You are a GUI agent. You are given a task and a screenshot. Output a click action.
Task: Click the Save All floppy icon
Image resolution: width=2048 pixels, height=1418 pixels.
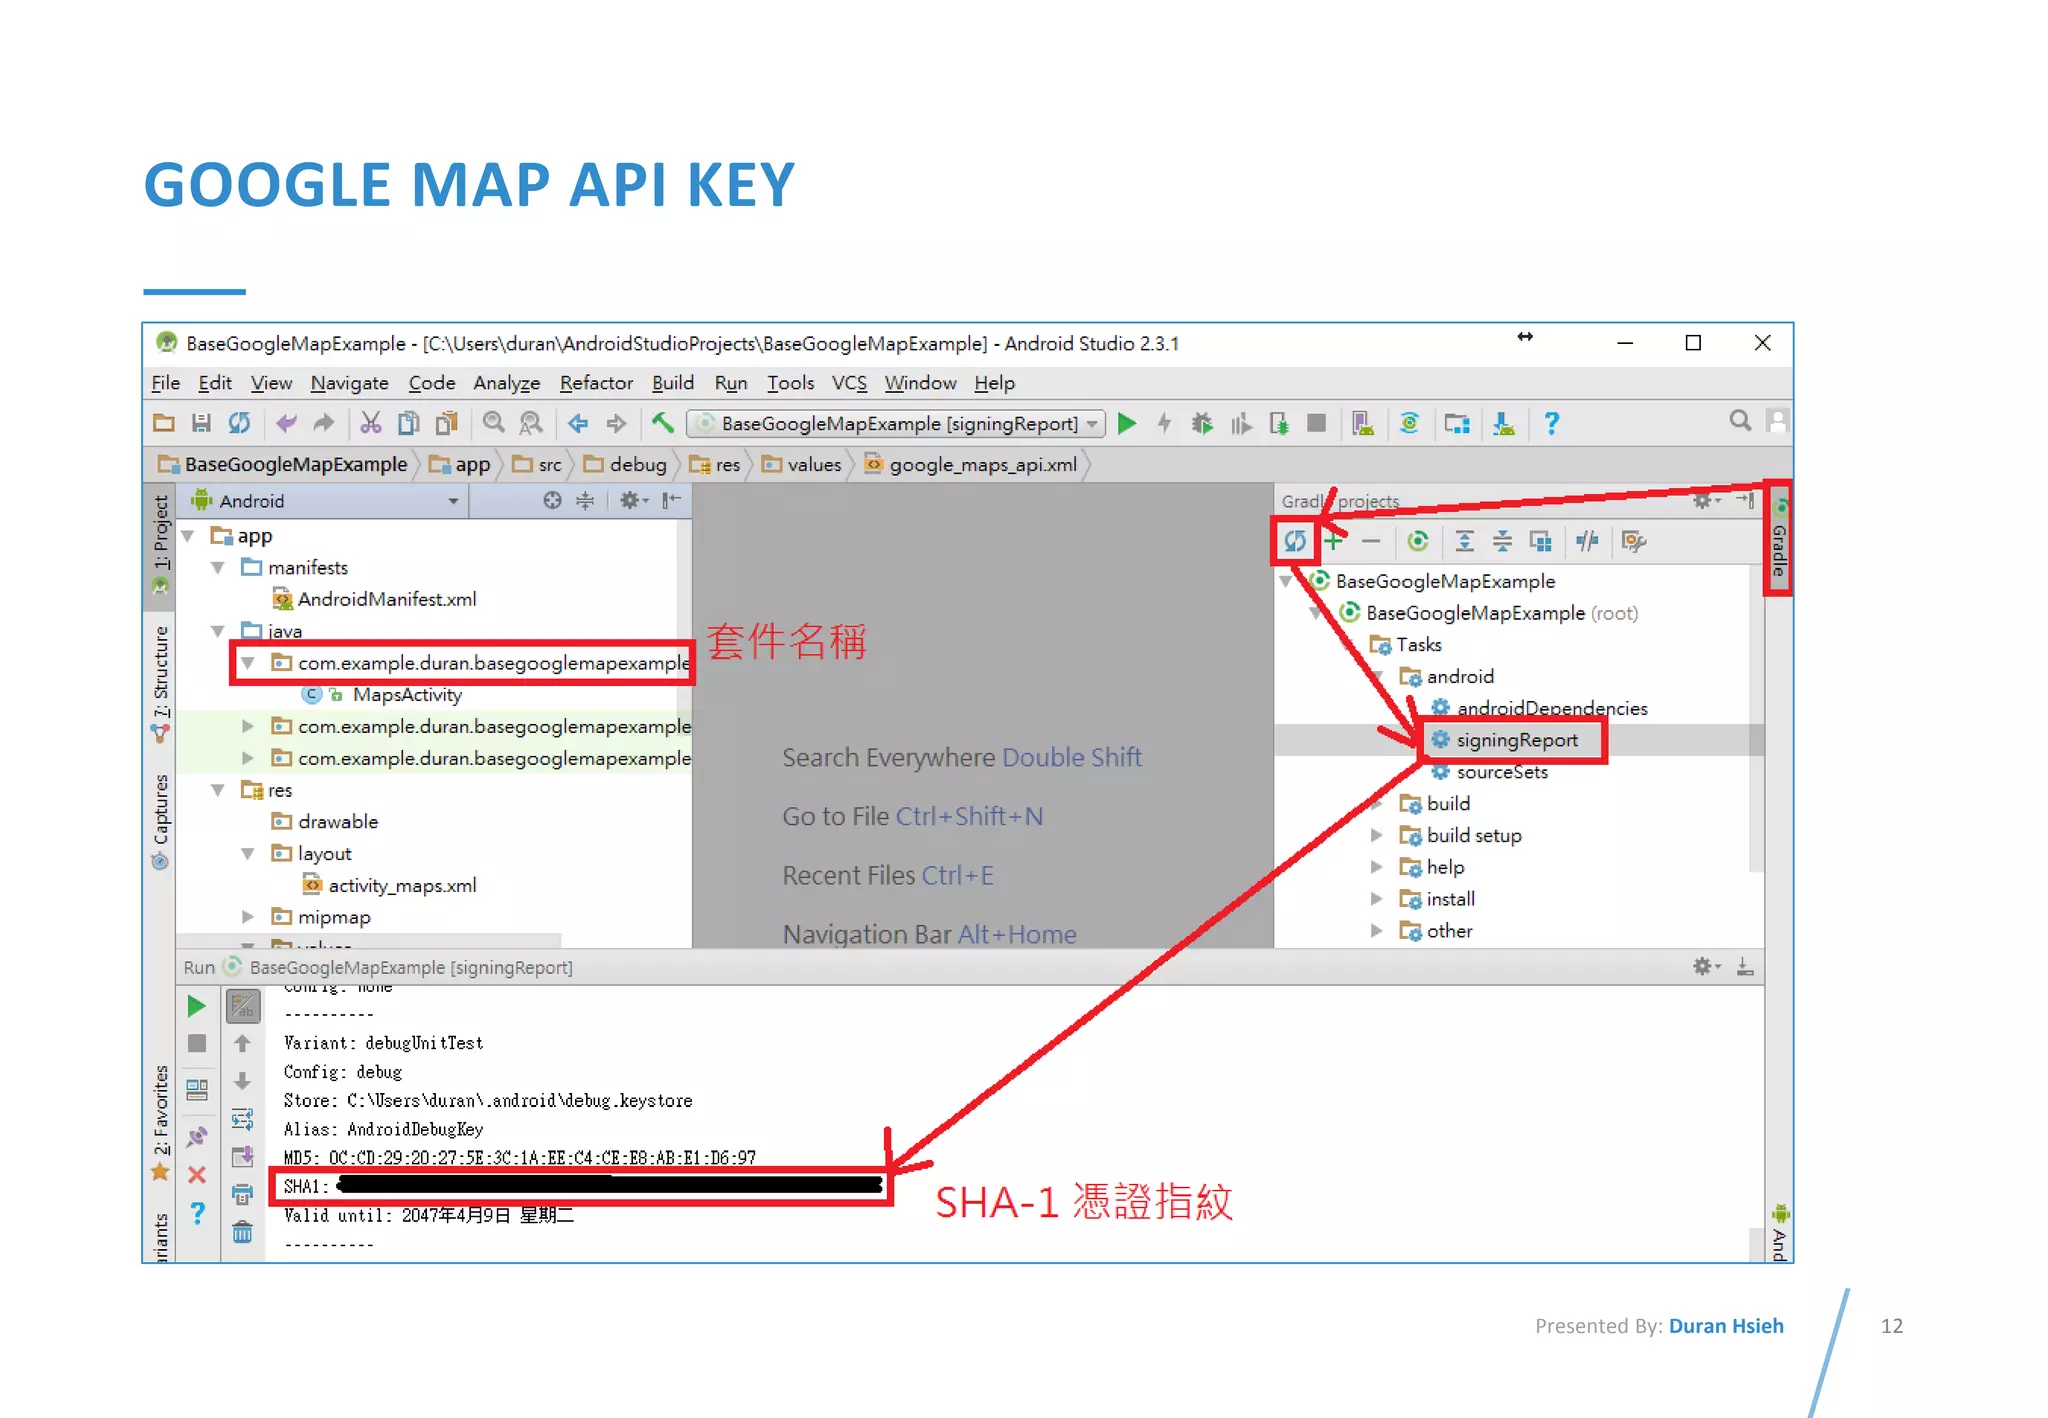pyautogui.click(x=201, y=424)
